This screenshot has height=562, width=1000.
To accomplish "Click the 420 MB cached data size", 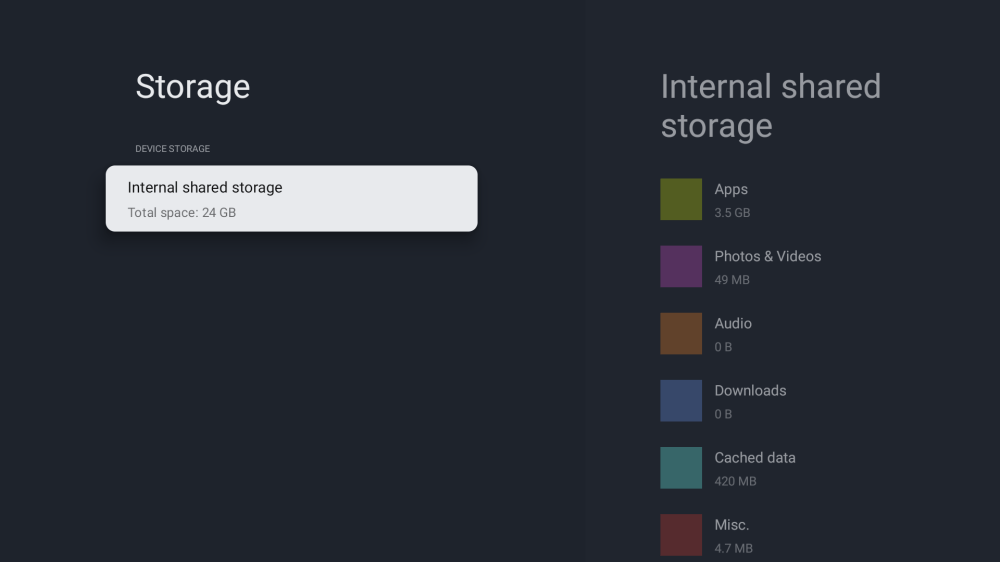I will 735,481.
